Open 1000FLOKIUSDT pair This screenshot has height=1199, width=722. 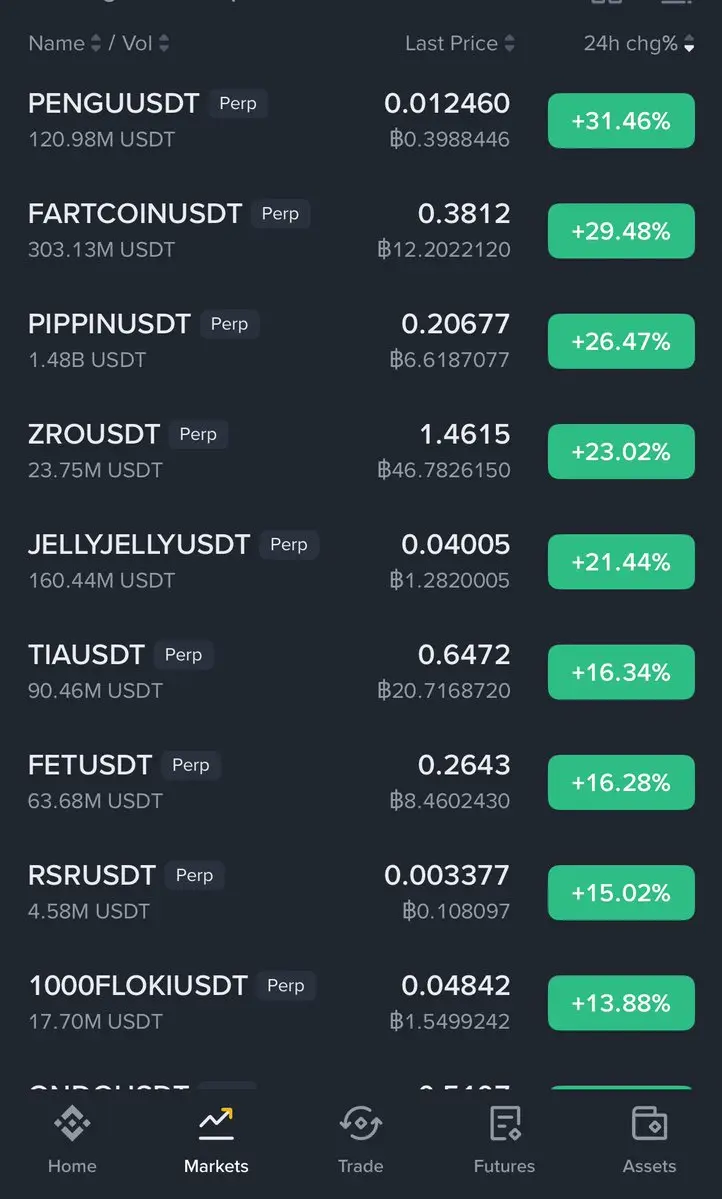[x=361, y=1002]
